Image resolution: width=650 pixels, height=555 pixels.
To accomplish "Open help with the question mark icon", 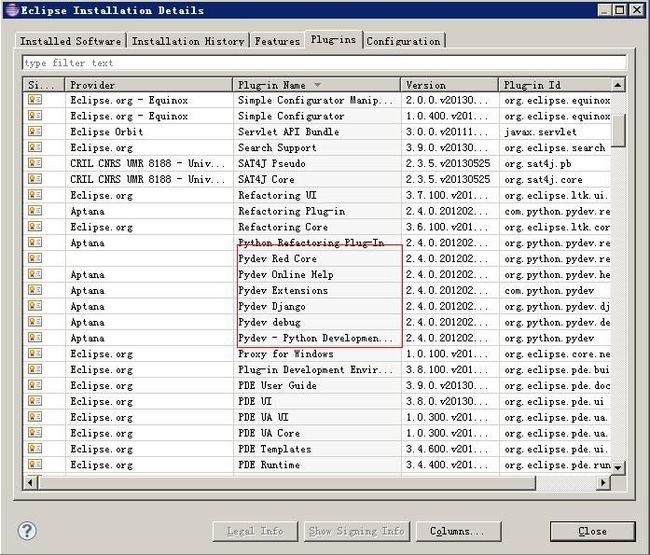I will tap(27, 531).
